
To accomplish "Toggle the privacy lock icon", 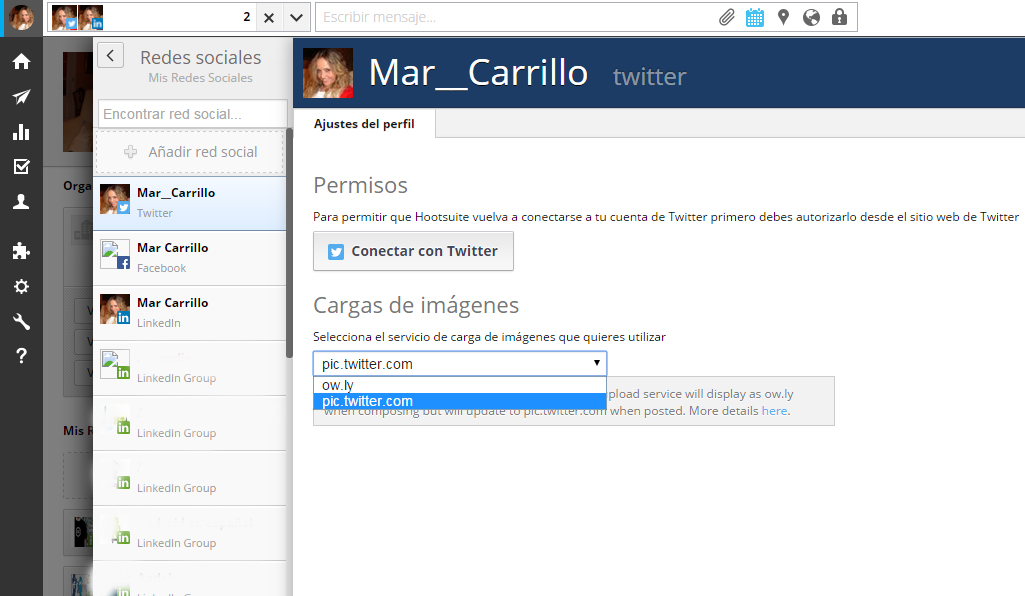I will (839, 17).
